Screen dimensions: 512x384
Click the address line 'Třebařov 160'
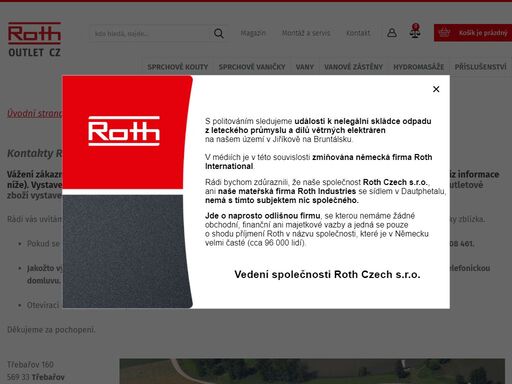(30, 365)
